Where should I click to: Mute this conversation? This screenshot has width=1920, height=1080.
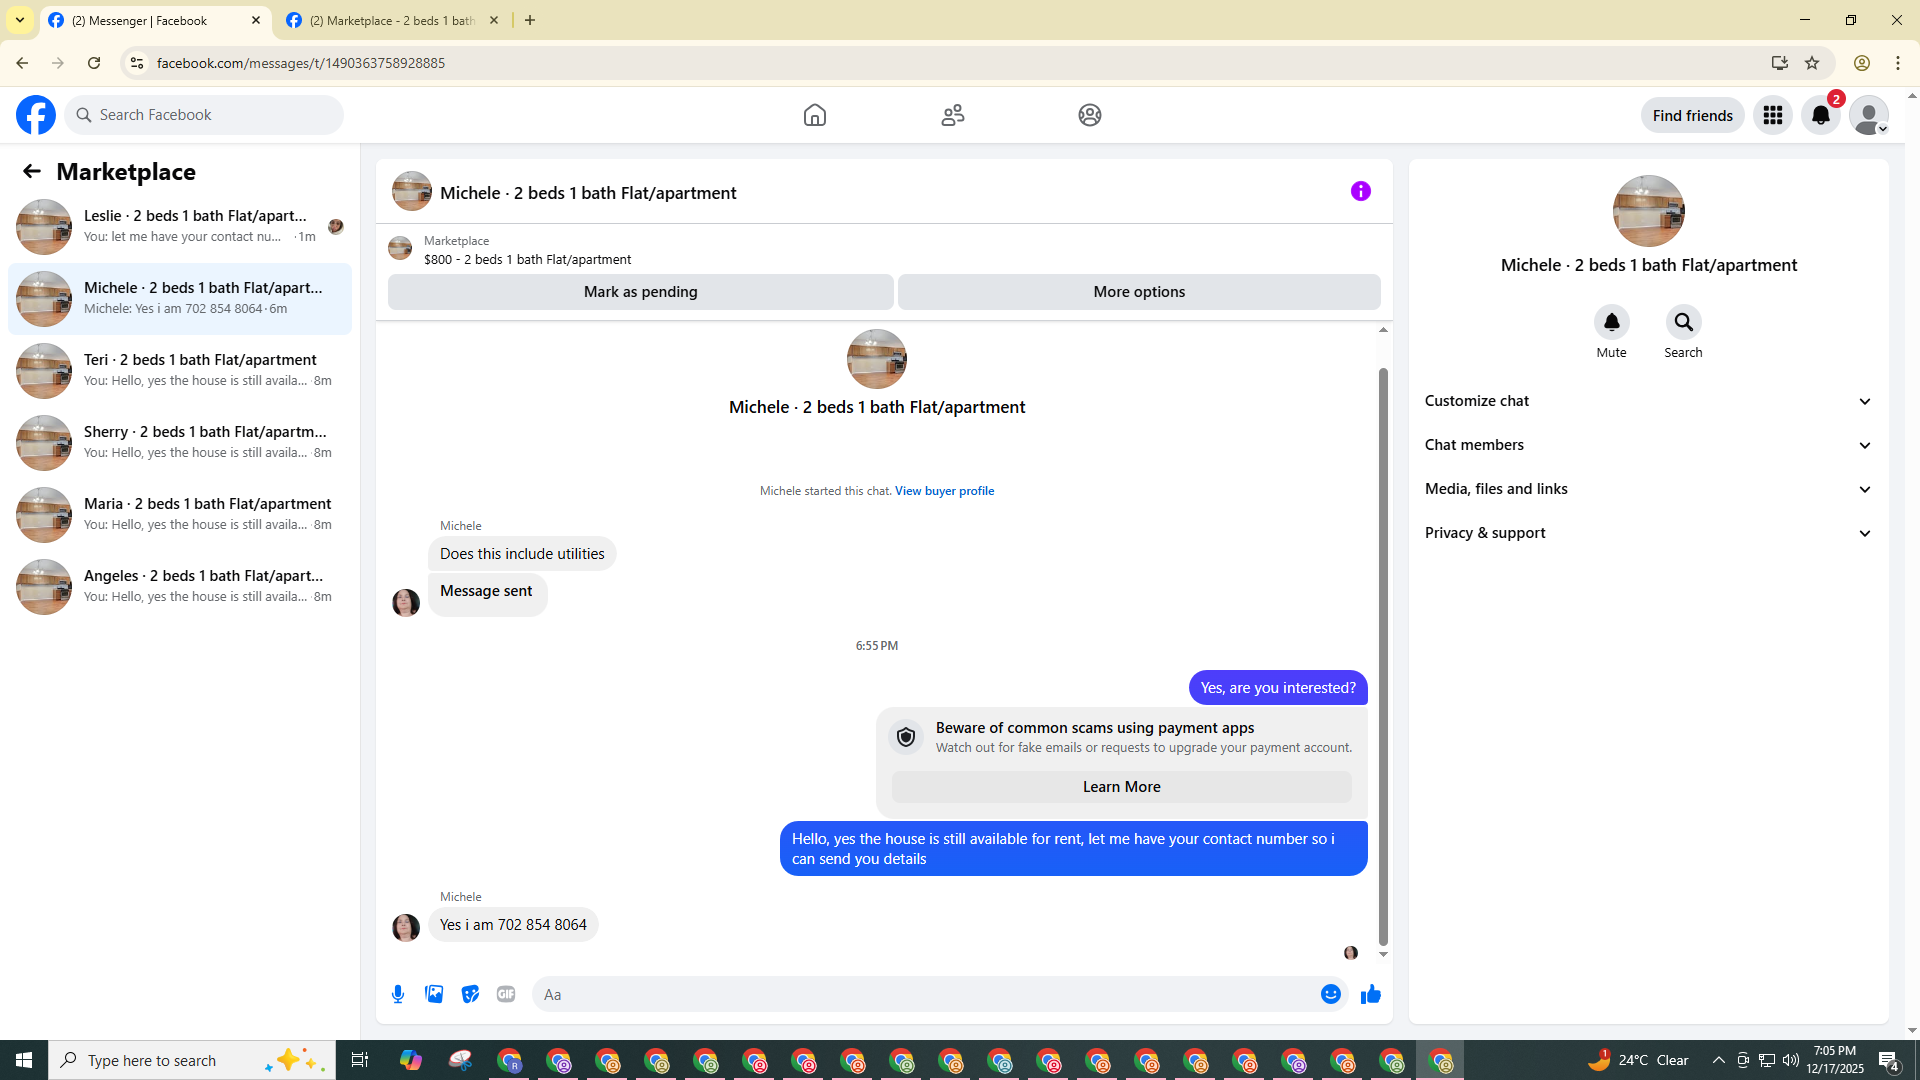point(1611,323)
